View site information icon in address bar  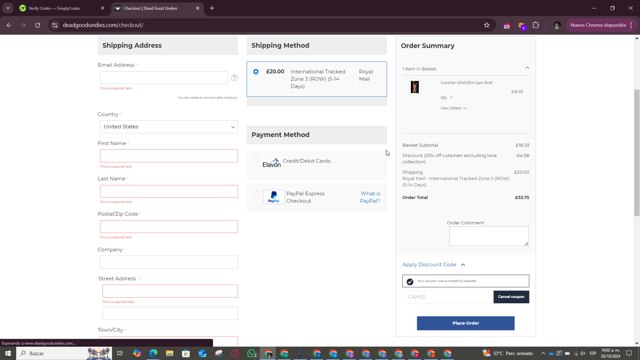(55, 25)
